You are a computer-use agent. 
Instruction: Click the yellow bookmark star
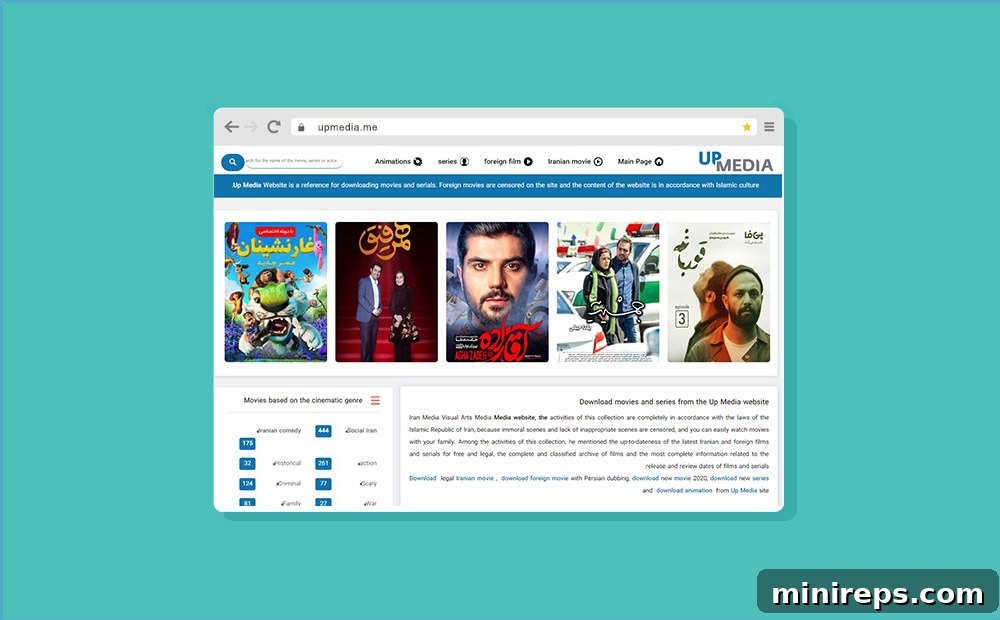tap(746, 127)
